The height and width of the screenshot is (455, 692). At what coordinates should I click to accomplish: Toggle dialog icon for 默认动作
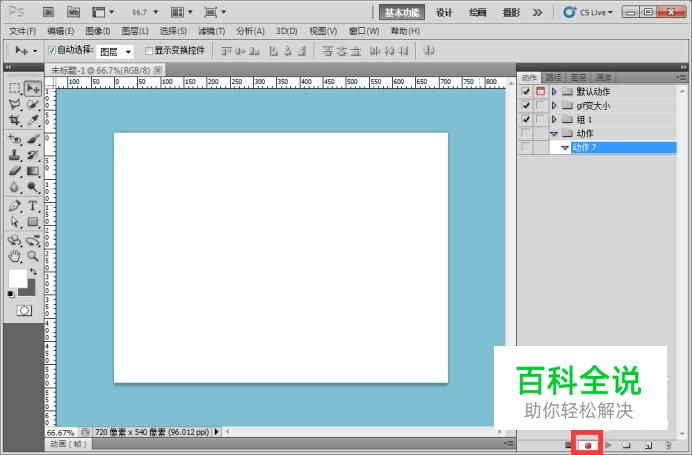[x=541, y=92]
